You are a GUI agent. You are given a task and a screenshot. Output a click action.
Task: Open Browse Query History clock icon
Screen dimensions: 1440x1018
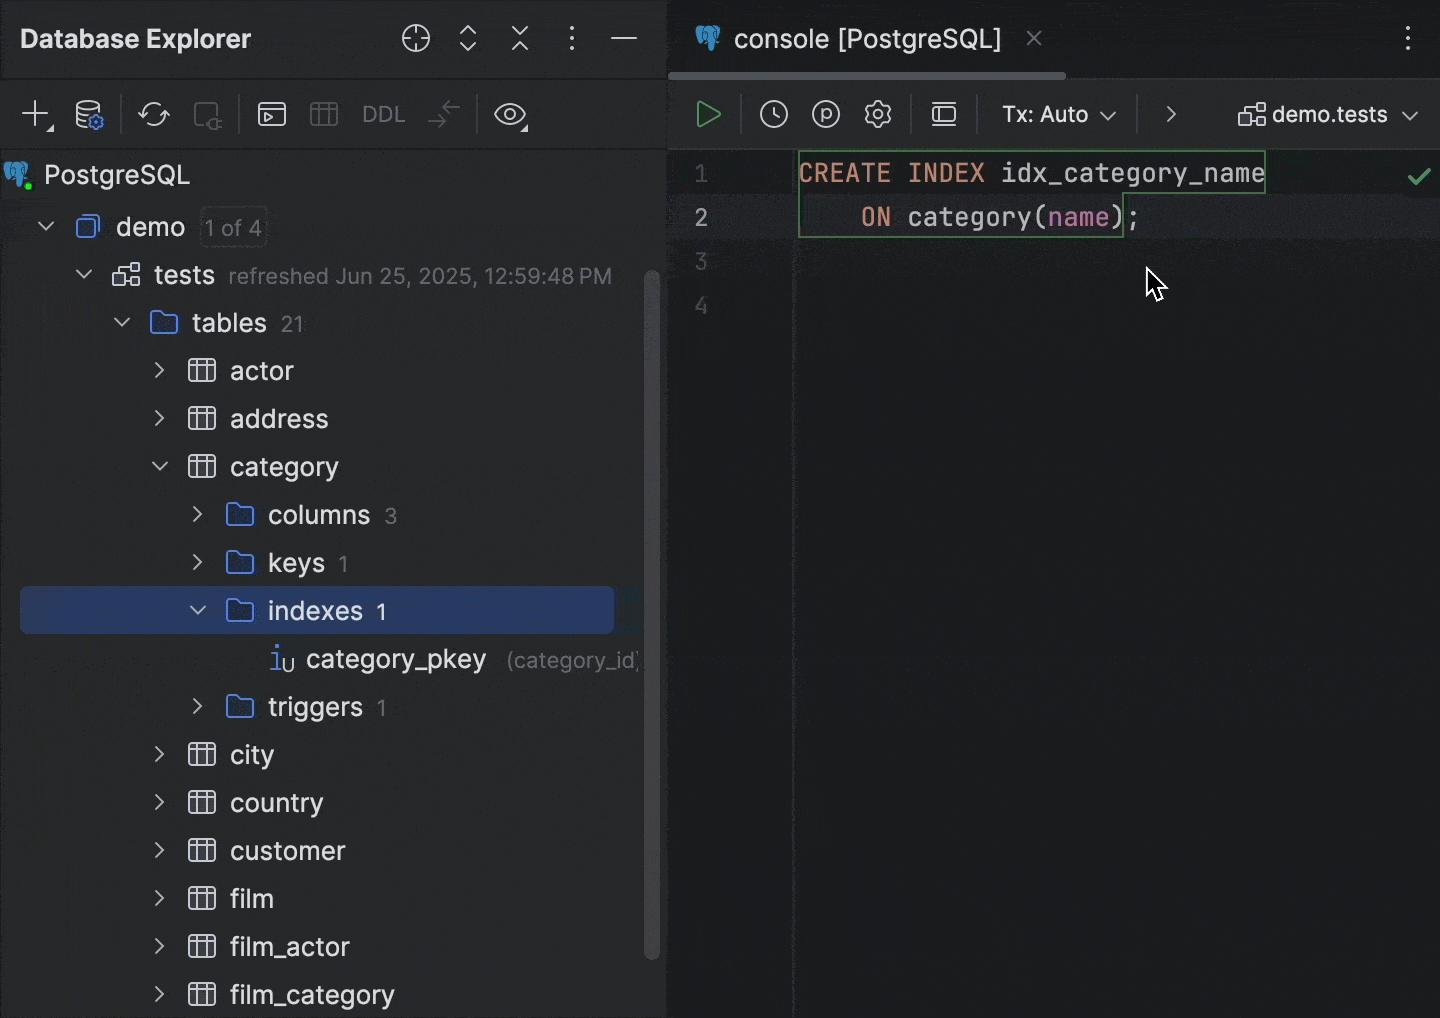coord(774,115)
